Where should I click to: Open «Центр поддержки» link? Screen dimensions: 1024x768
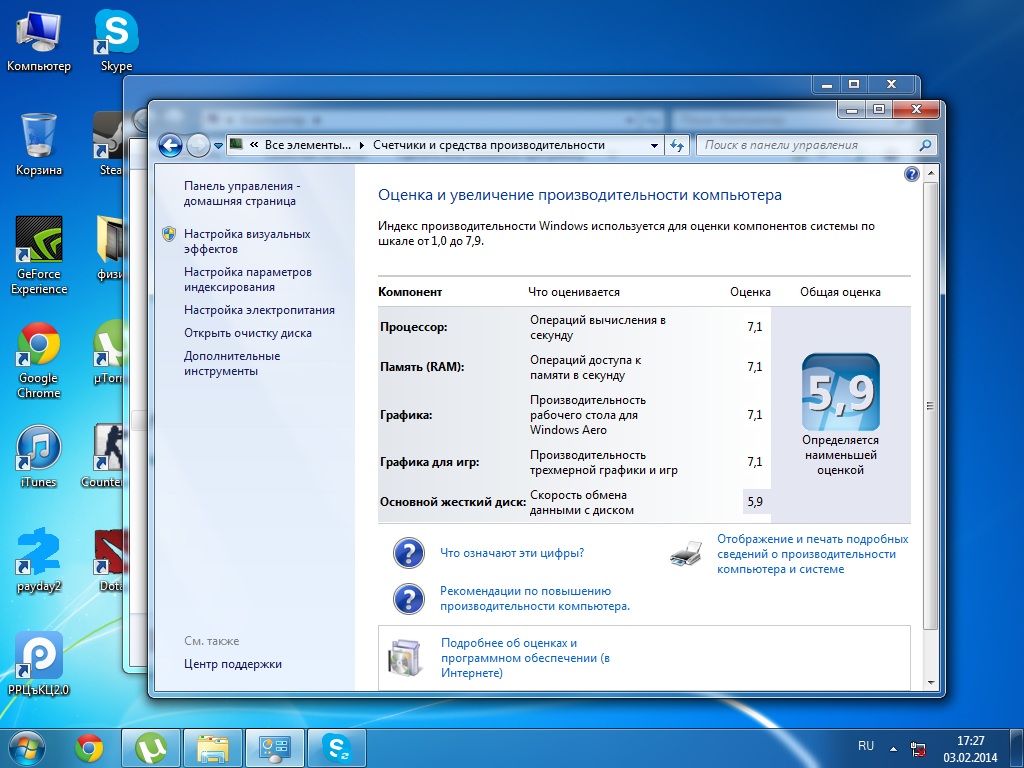(232, 664)
